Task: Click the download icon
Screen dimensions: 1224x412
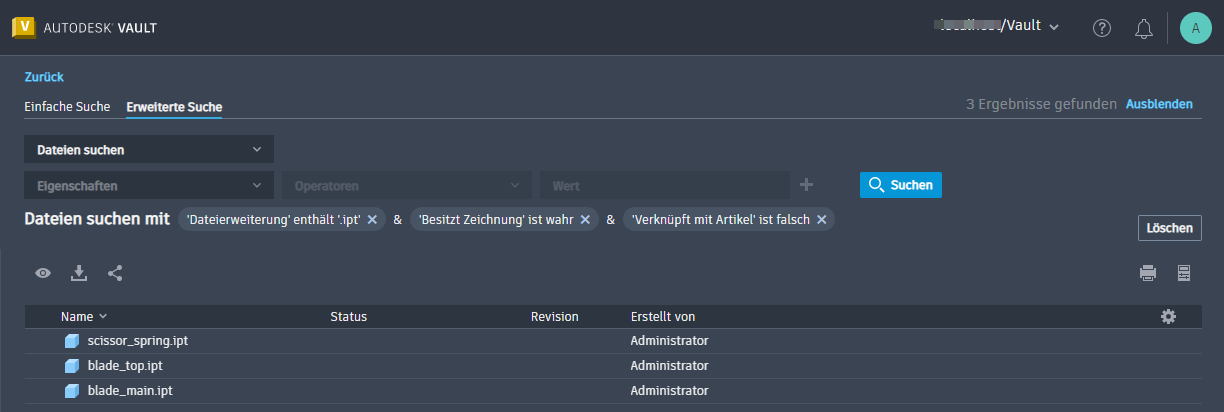Action: pyautogui.click(x=79, y=272)
